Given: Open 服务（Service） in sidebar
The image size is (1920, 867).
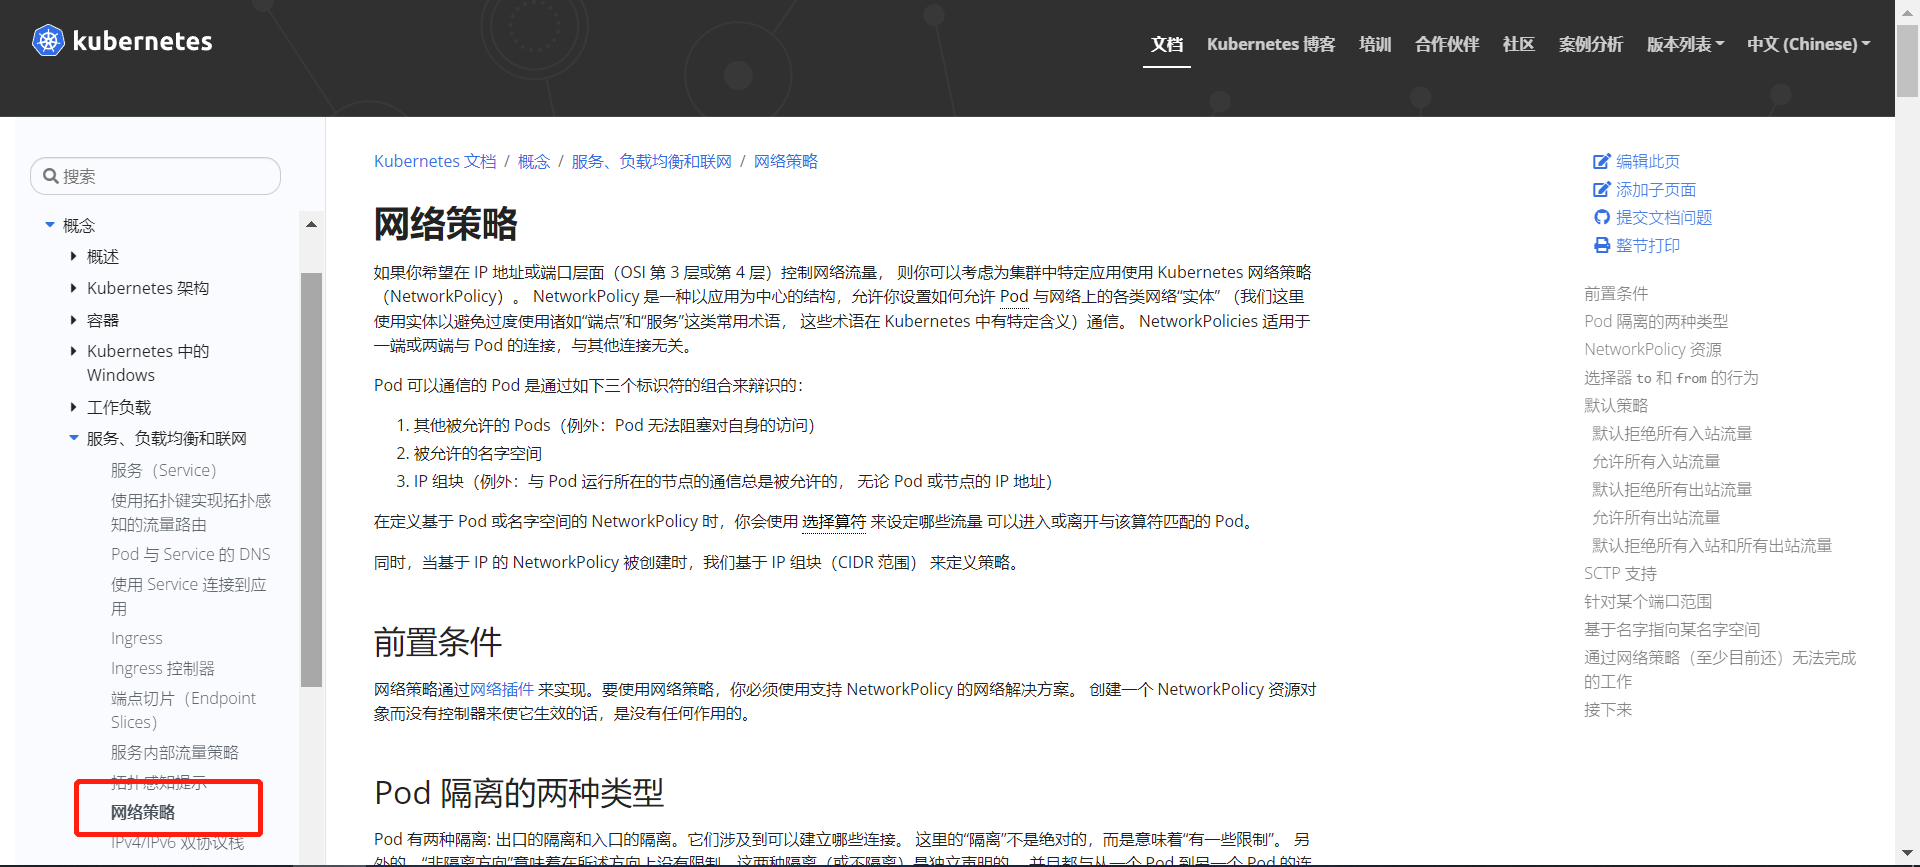Looking at the screenshot, I should pos(164,470).
